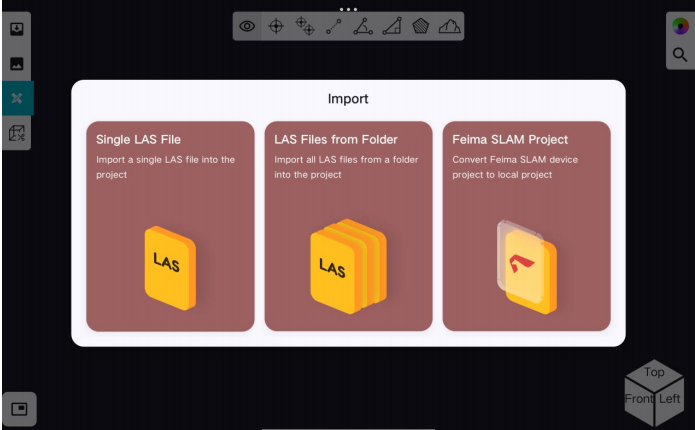This screenshot has width=695, height=430.
Task: Expand the three-dot toolbar handle
Action: pos(348,8)
